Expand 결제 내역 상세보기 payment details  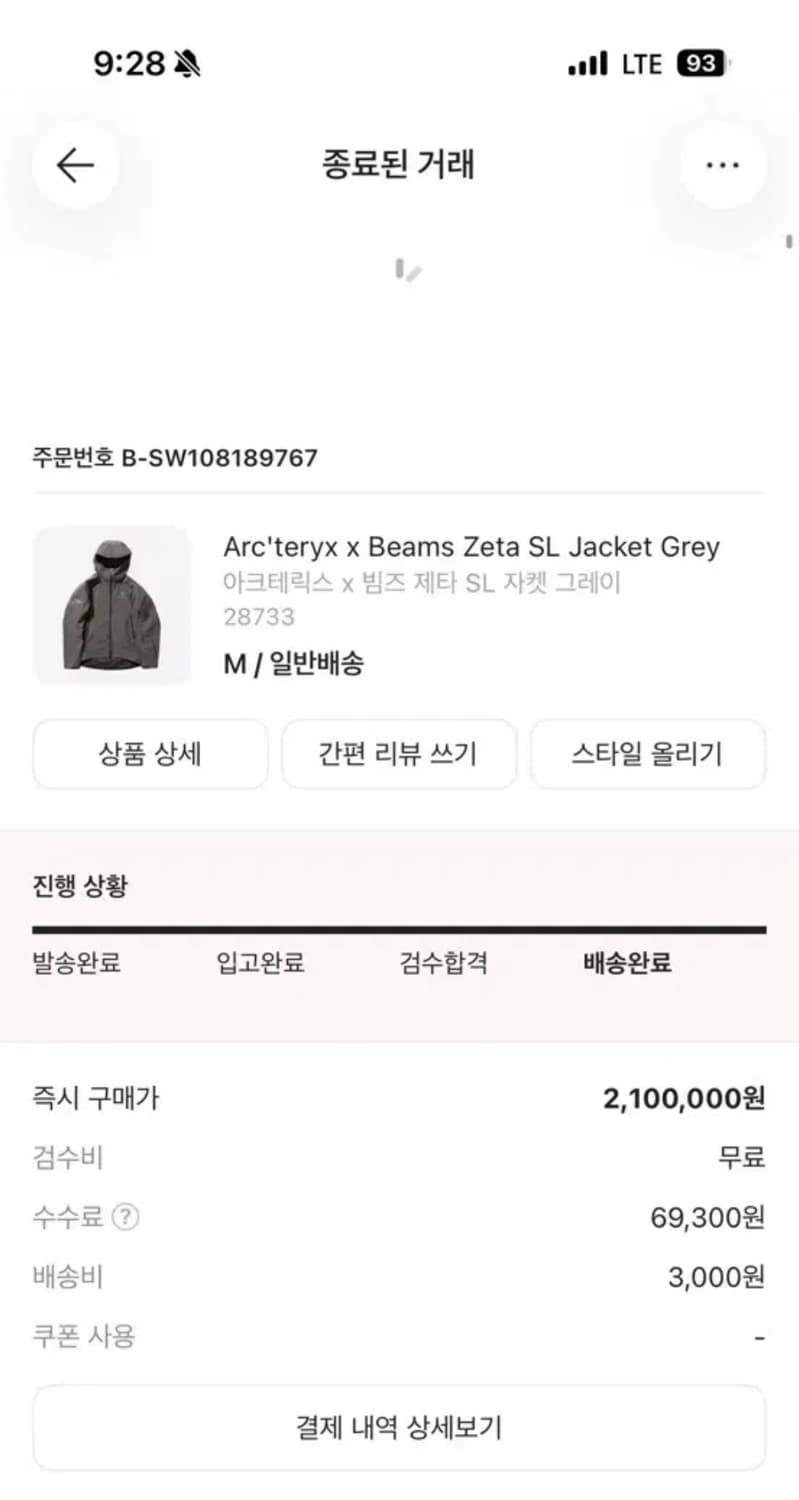click(x=399, y=1427)
